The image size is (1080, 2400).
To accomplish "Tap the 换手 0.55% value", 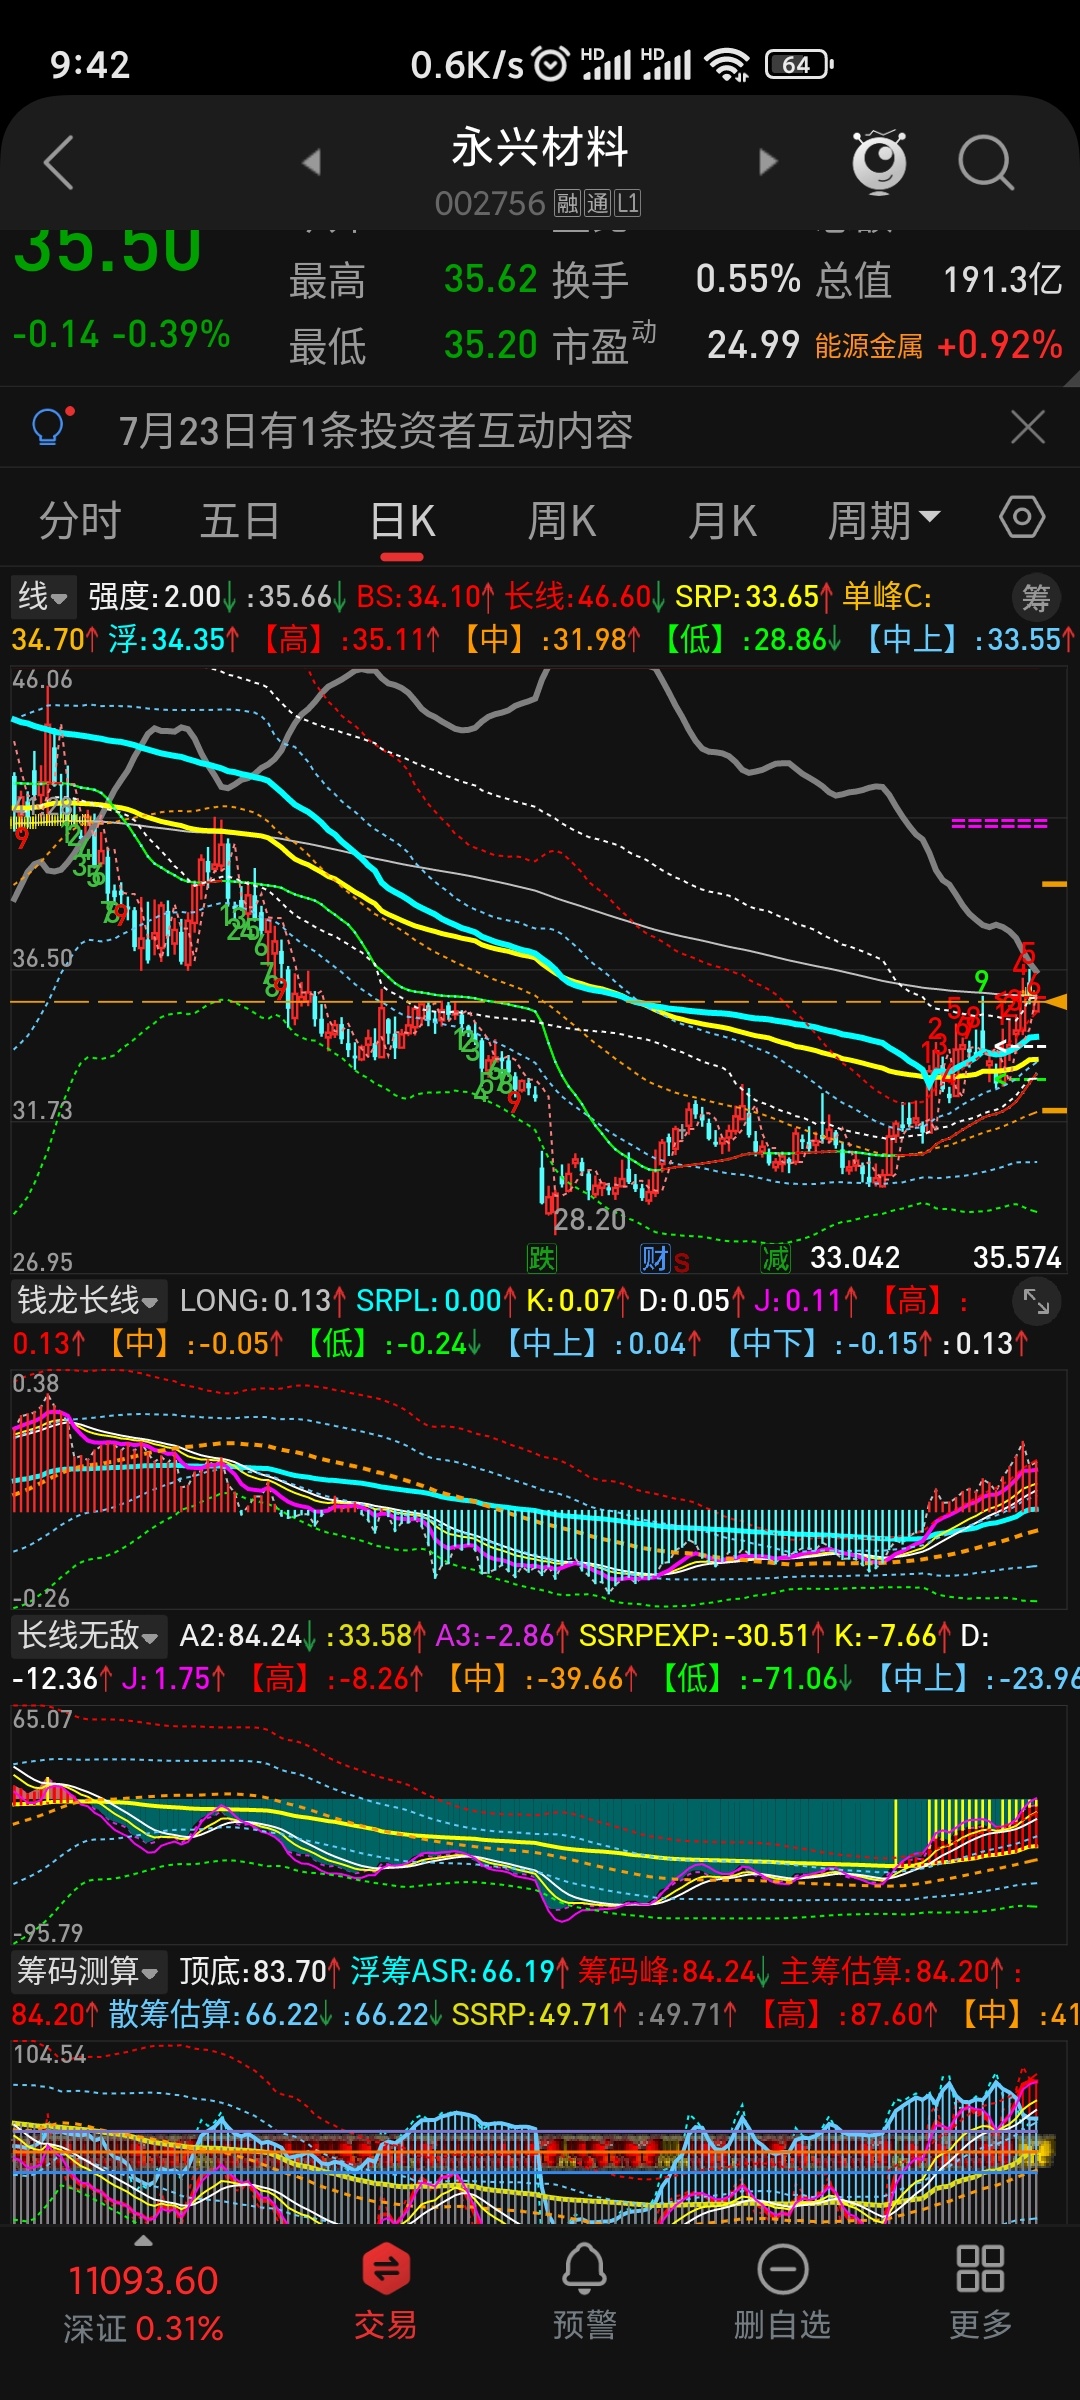I will 748,279.
